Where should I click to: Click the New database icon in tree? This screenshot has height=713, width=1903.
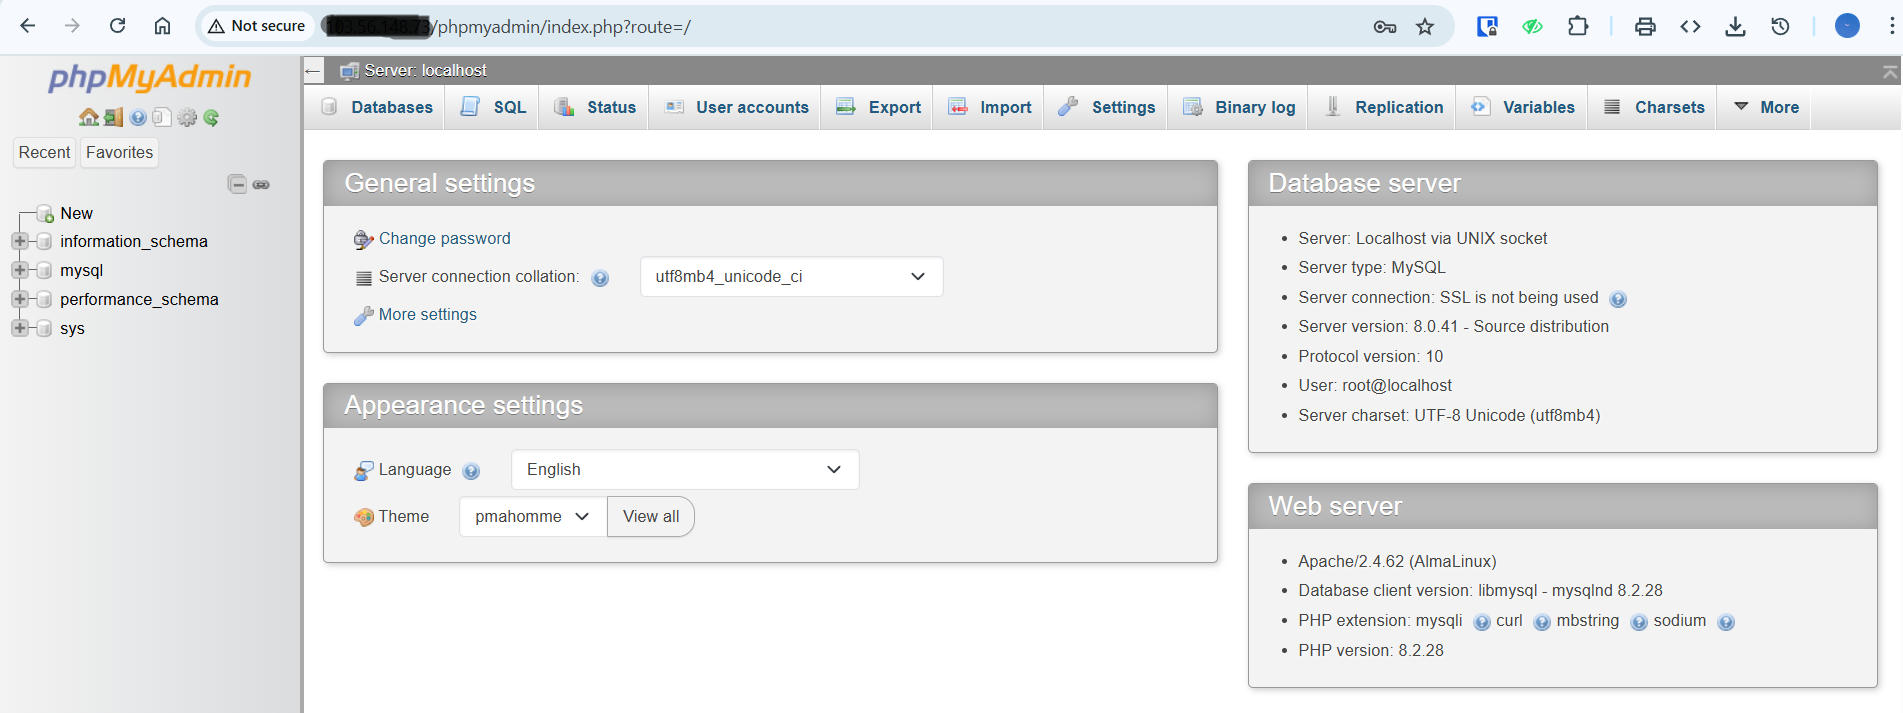(45, 213)
